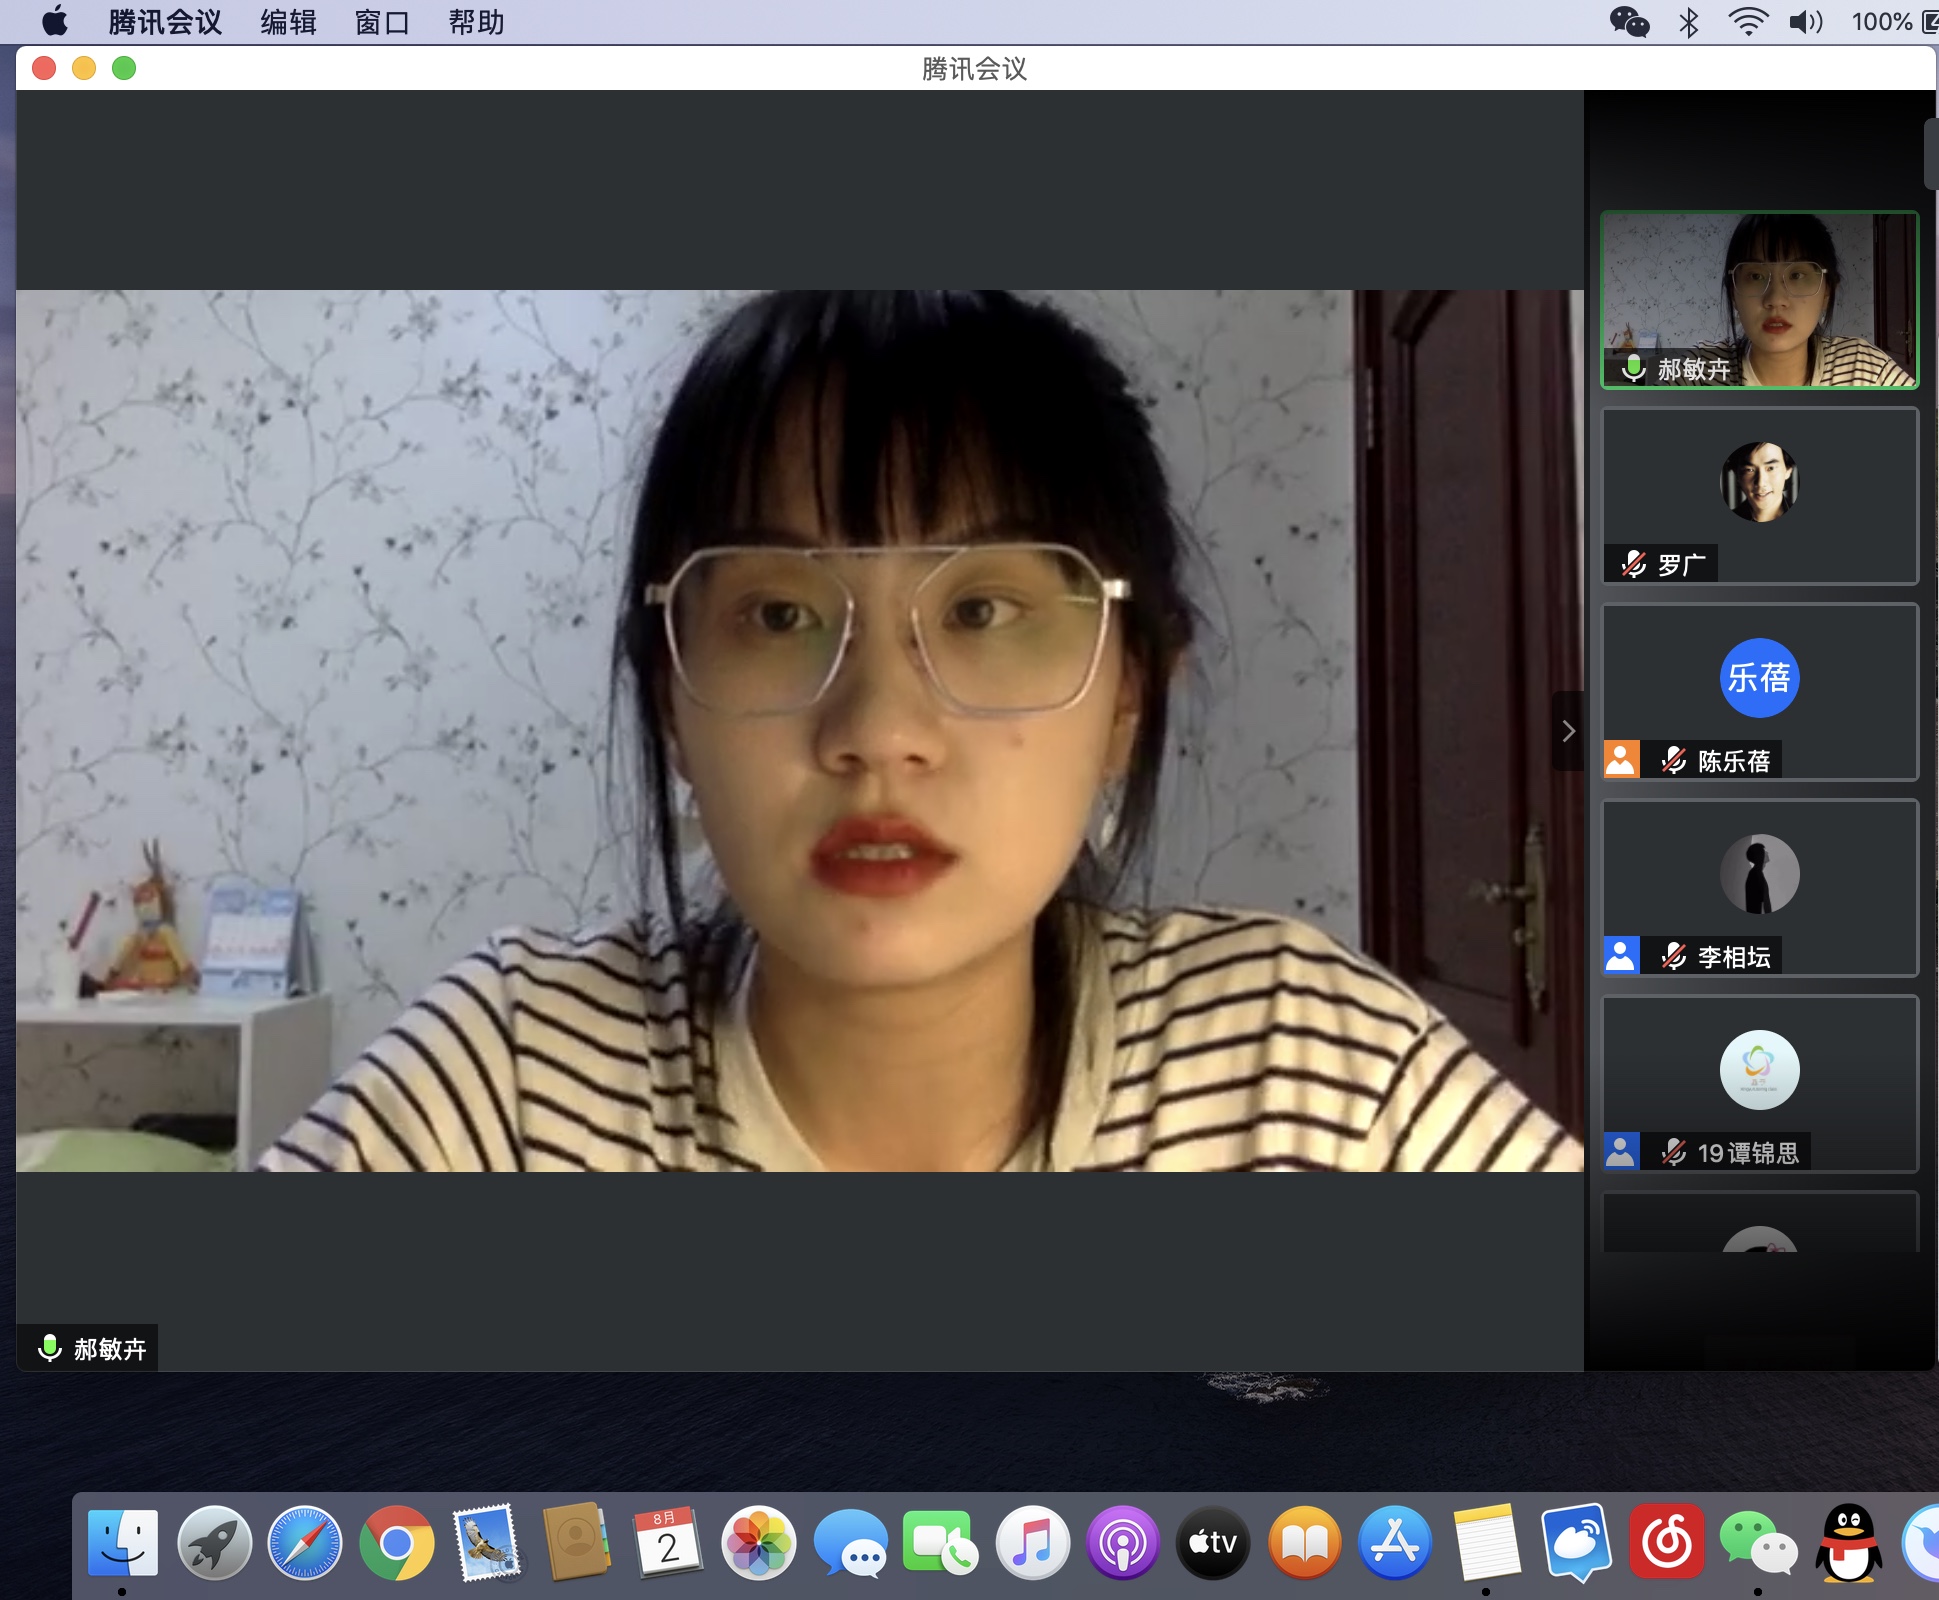1939x1600 pixels.
Task: Click the 郝敏卉 name label on main video
Action: (x=110, y=1349)
